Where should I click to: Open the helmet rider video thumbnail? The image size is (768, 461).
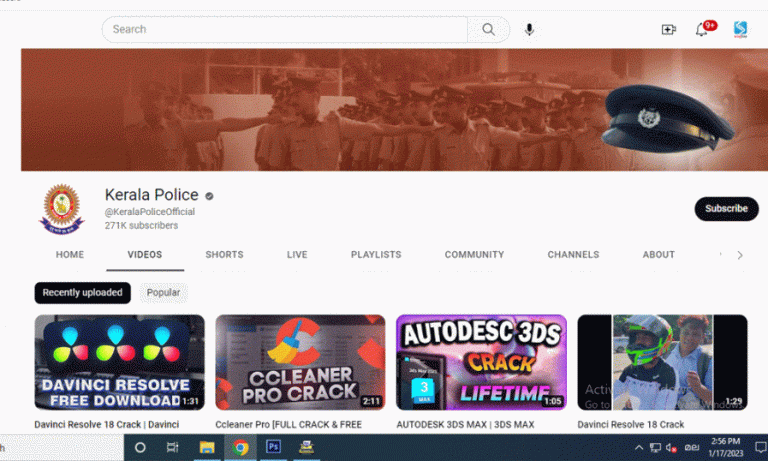(662, 362)
